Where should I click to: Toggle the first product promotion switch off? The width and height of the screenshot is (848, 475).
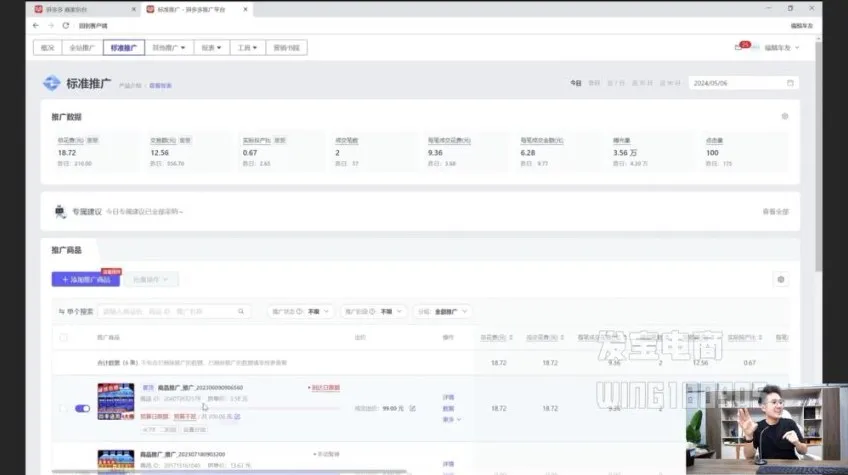point(82,408)
